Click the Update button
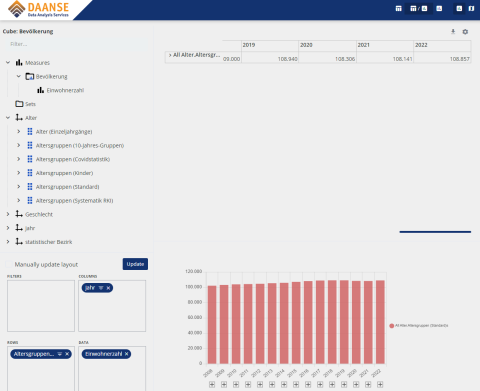The height and width of the screenshot is (391, 480). (x=135, y=264)
